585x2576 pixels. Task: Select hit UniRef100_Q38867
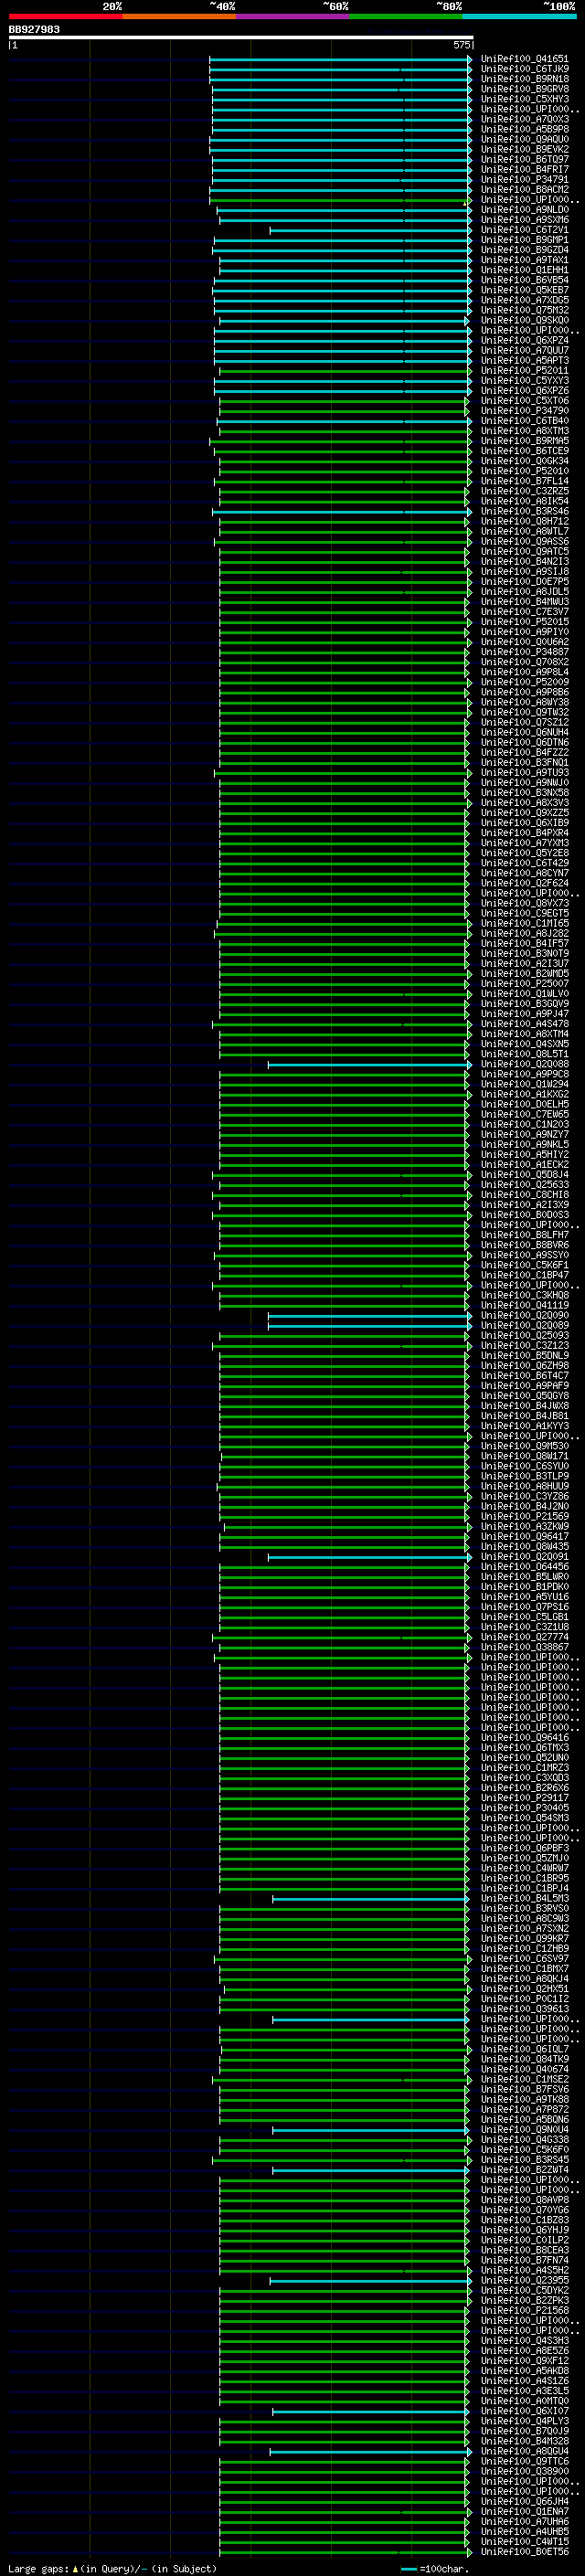click(x=524, y=1647)
